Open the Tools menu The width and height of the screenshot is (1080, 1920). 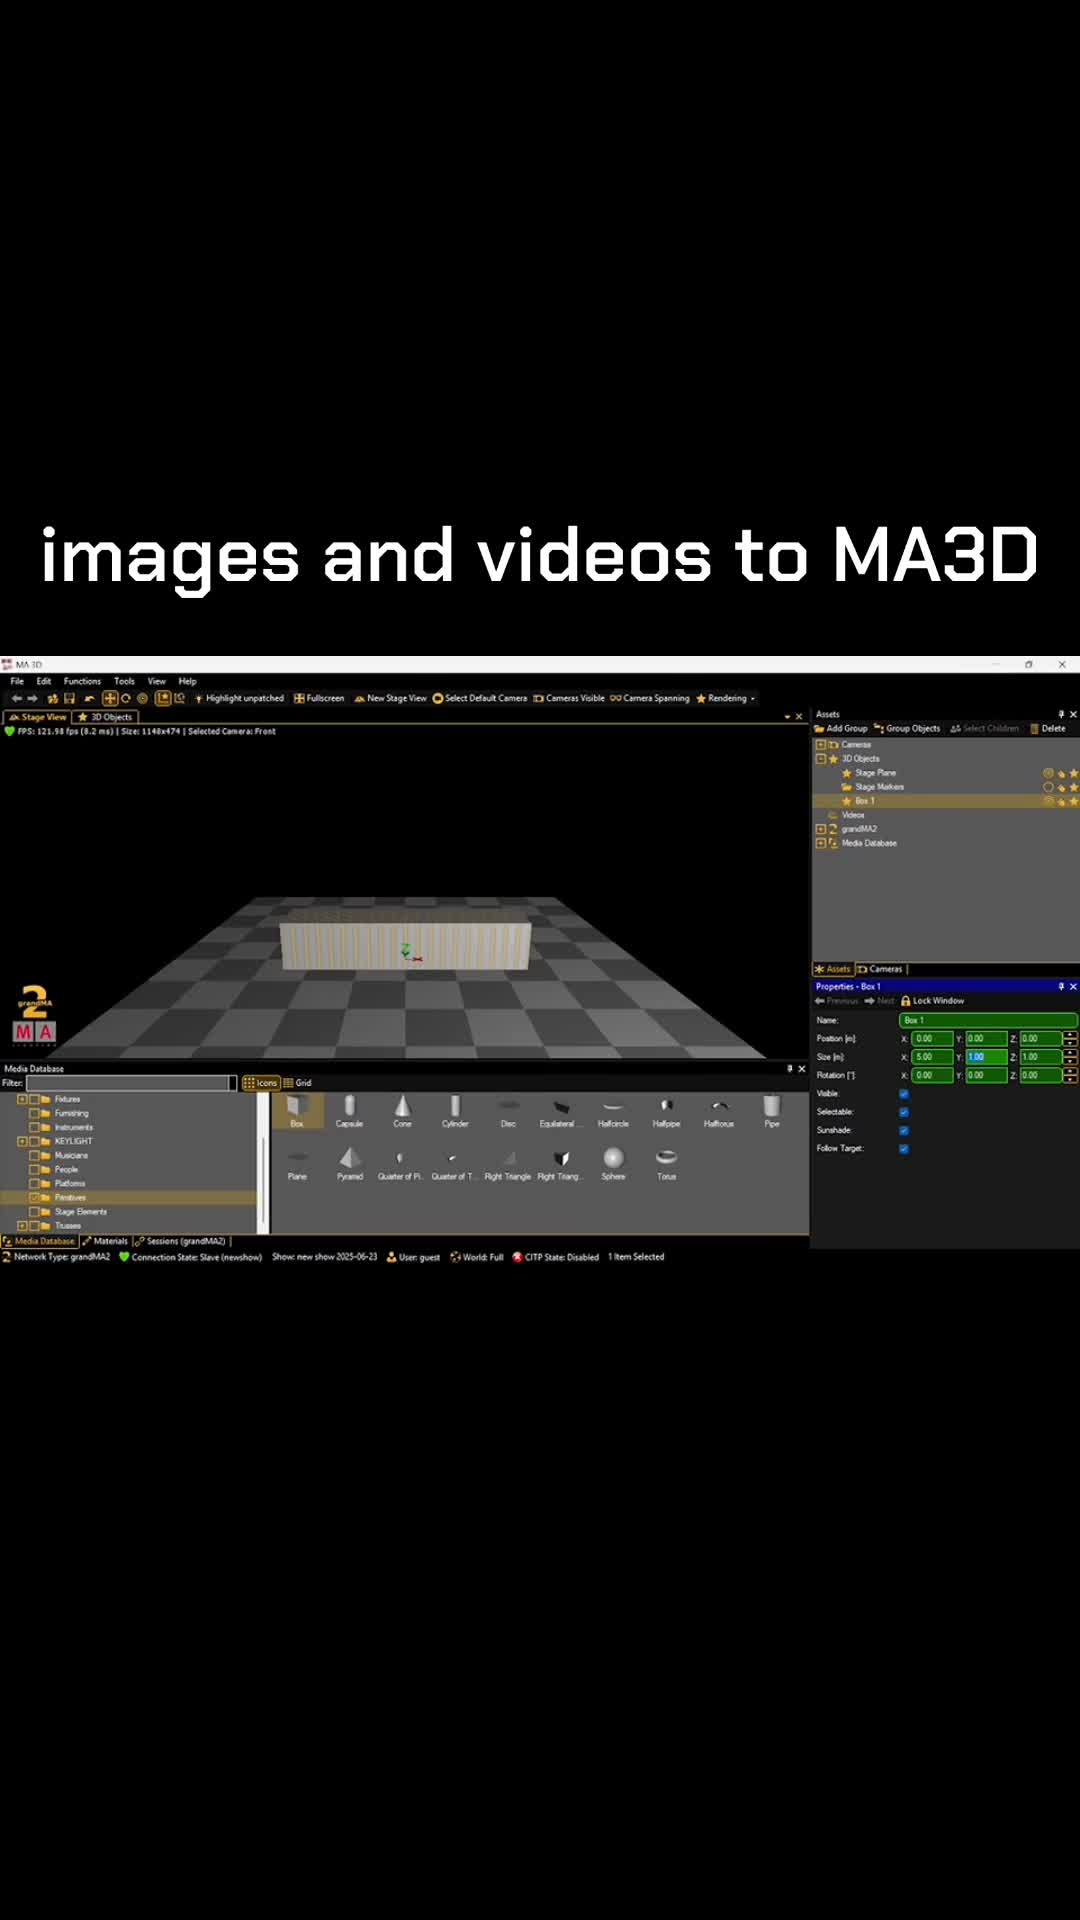[124, 681]
